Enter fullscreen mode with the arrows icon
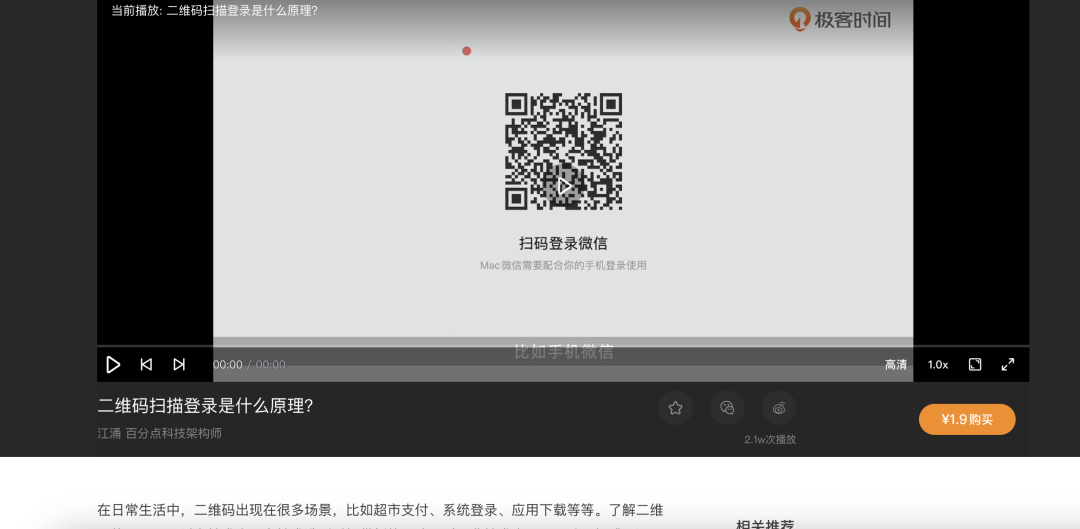The height and width of the screenshot is (529, 1080). (1008, 365)
